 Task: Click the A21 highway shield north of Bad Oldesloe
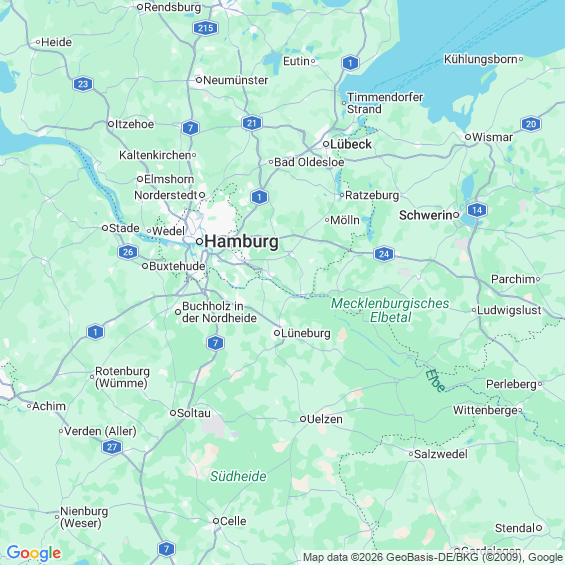[252, 123]
